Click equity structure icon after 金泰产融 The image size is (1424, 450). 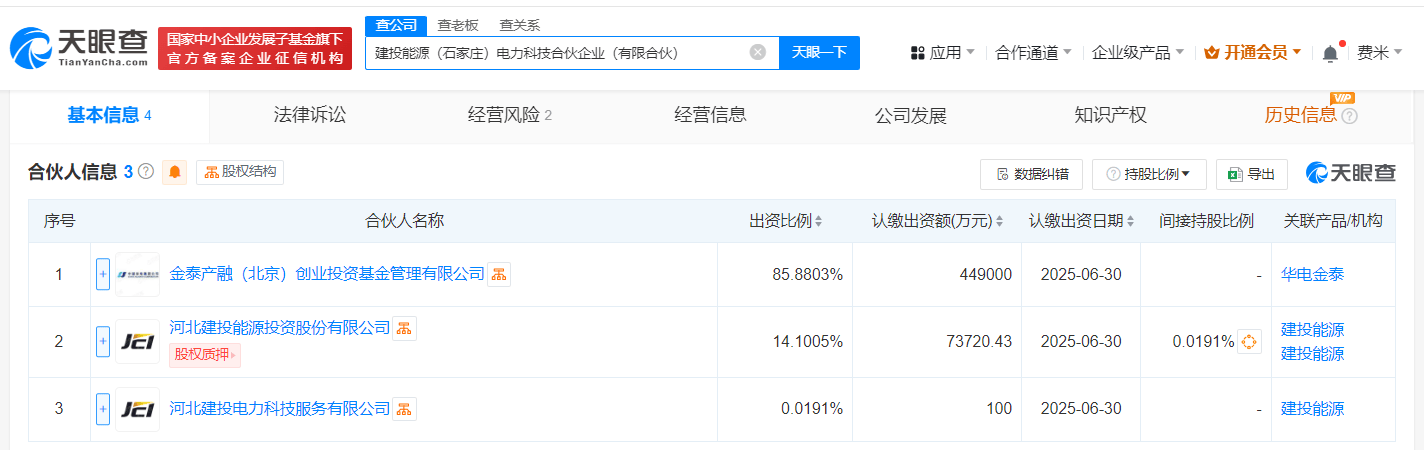[x=499, y=274]
